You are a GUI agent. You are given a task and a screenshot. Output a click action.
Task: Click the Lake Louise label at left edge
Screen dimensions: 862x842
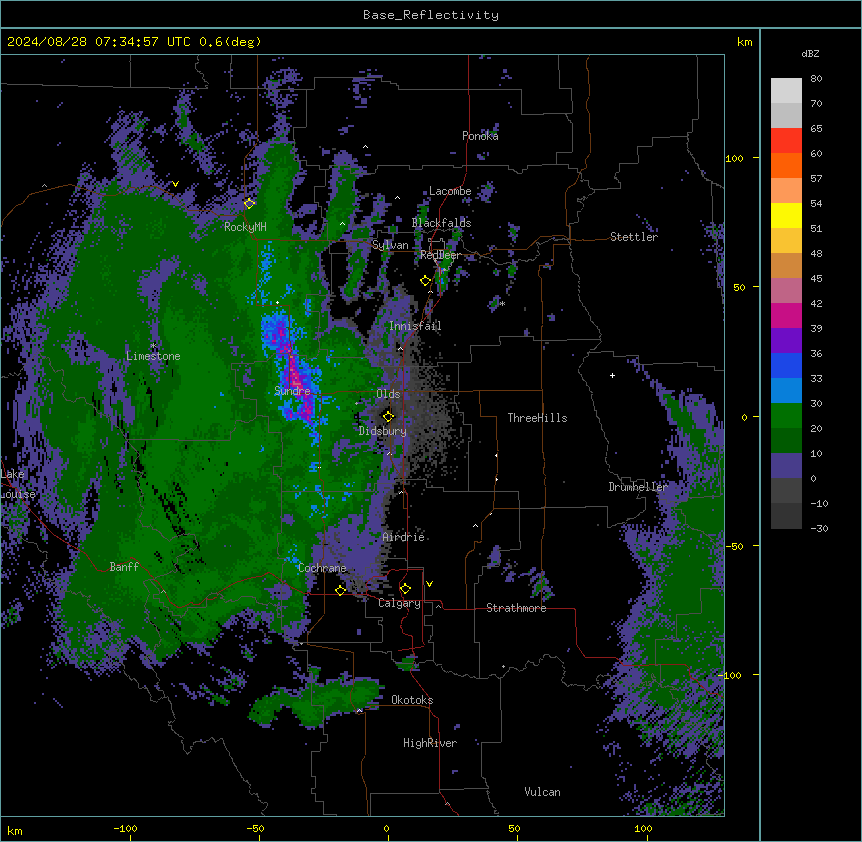pyautogui.click(x=18, y=484)
